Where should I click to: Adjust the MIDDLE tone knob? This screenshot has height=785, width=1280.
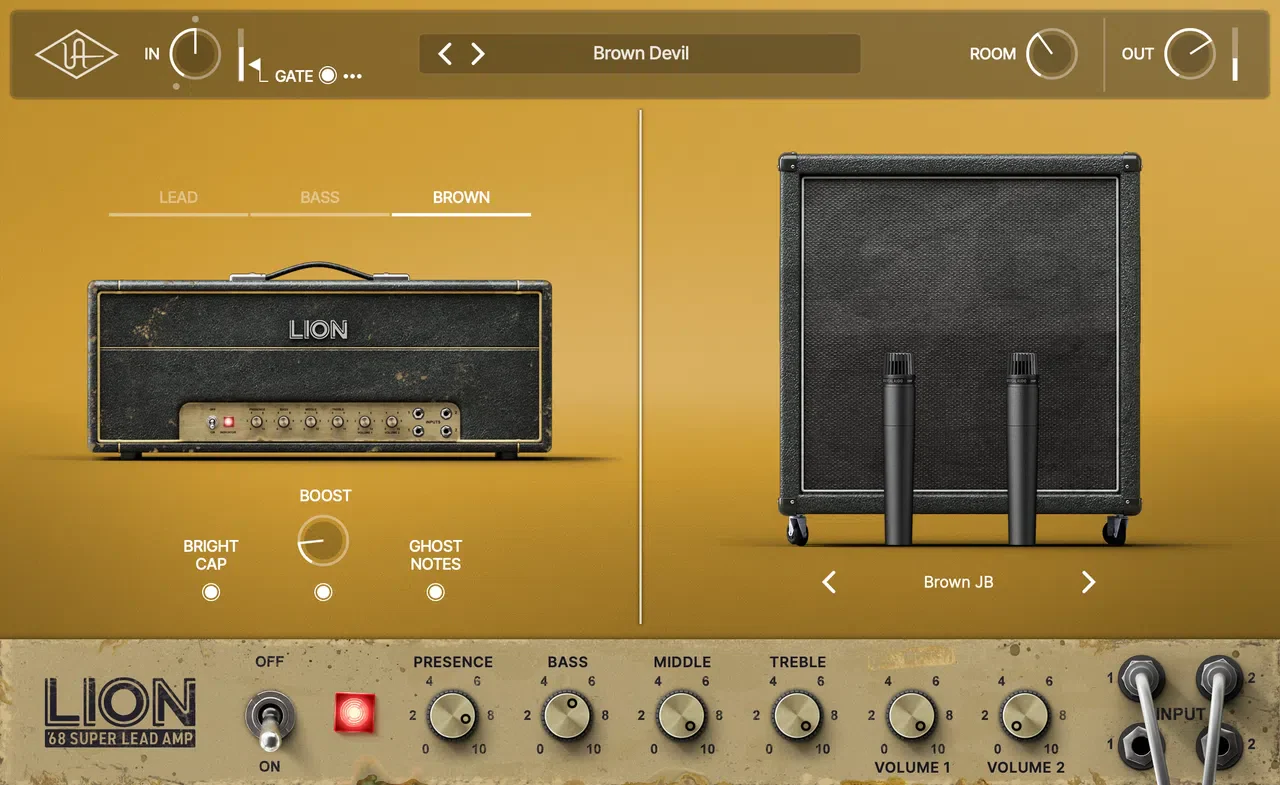[682, 715]
